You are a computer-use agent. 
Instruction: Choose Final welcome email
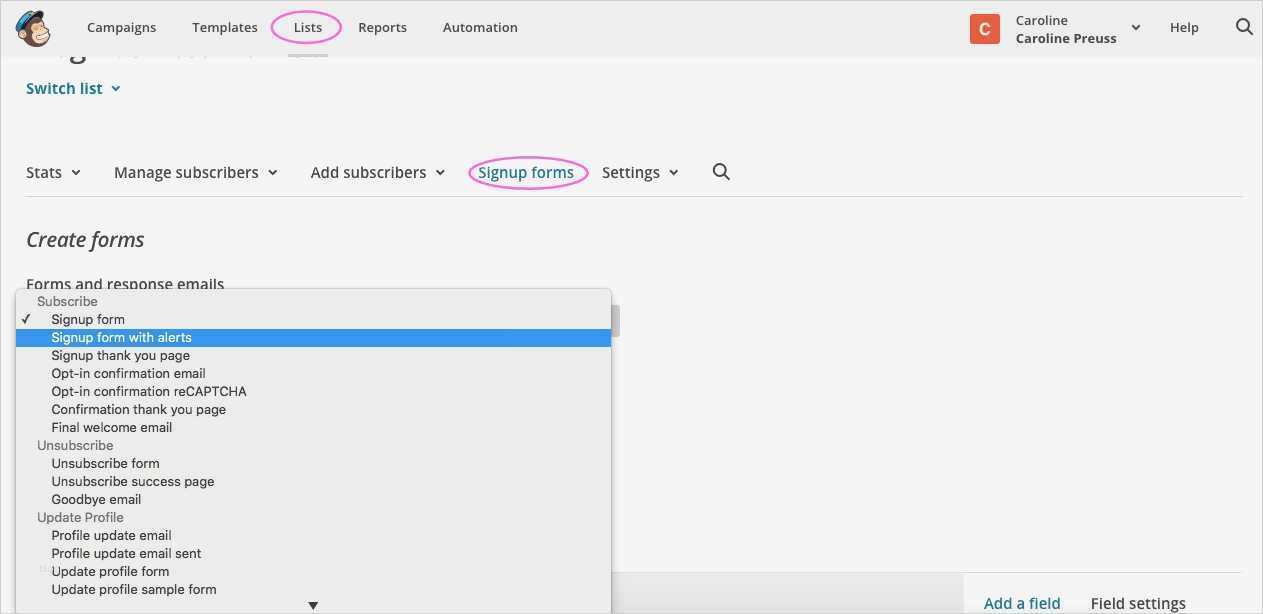pos(313,428)
